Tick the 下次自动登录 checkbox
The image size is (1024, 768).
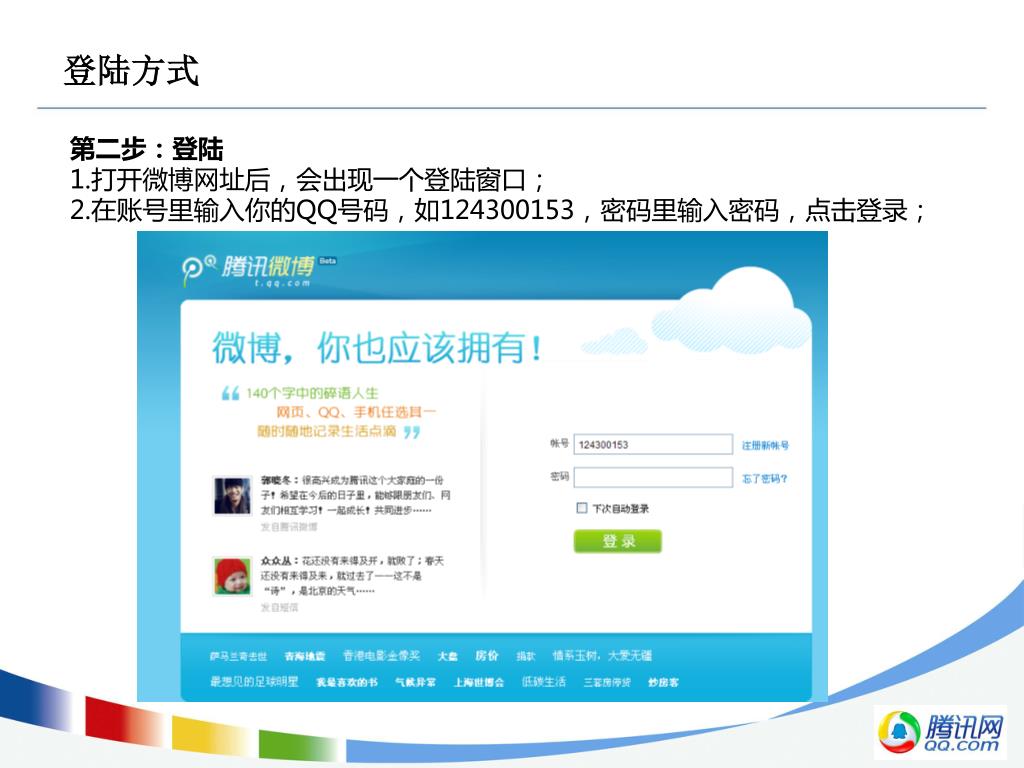click(x=582, y=508)
